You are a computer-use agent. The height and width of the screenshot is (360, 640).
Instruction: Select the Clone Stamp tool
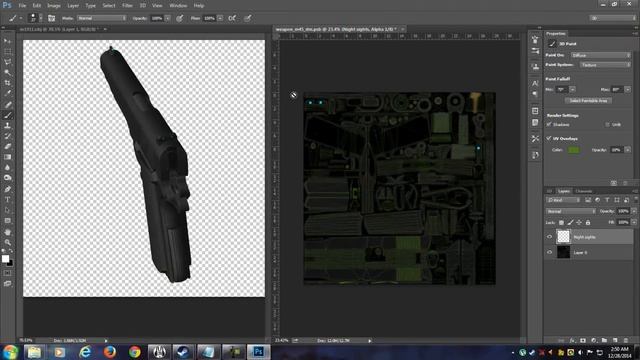[x=7, y=126]
